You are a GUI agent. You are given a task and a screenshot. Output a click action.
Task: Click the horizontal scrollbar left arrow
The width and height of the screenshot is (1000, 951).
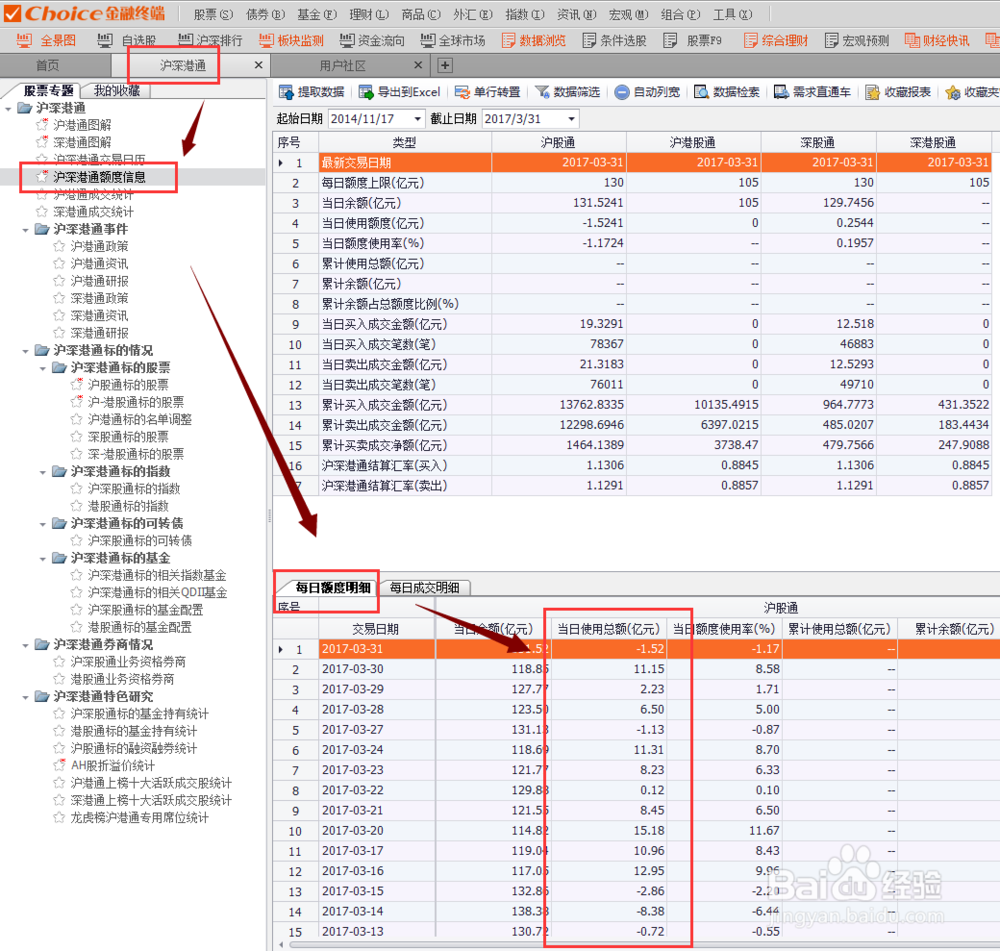(x=281, y=945)
